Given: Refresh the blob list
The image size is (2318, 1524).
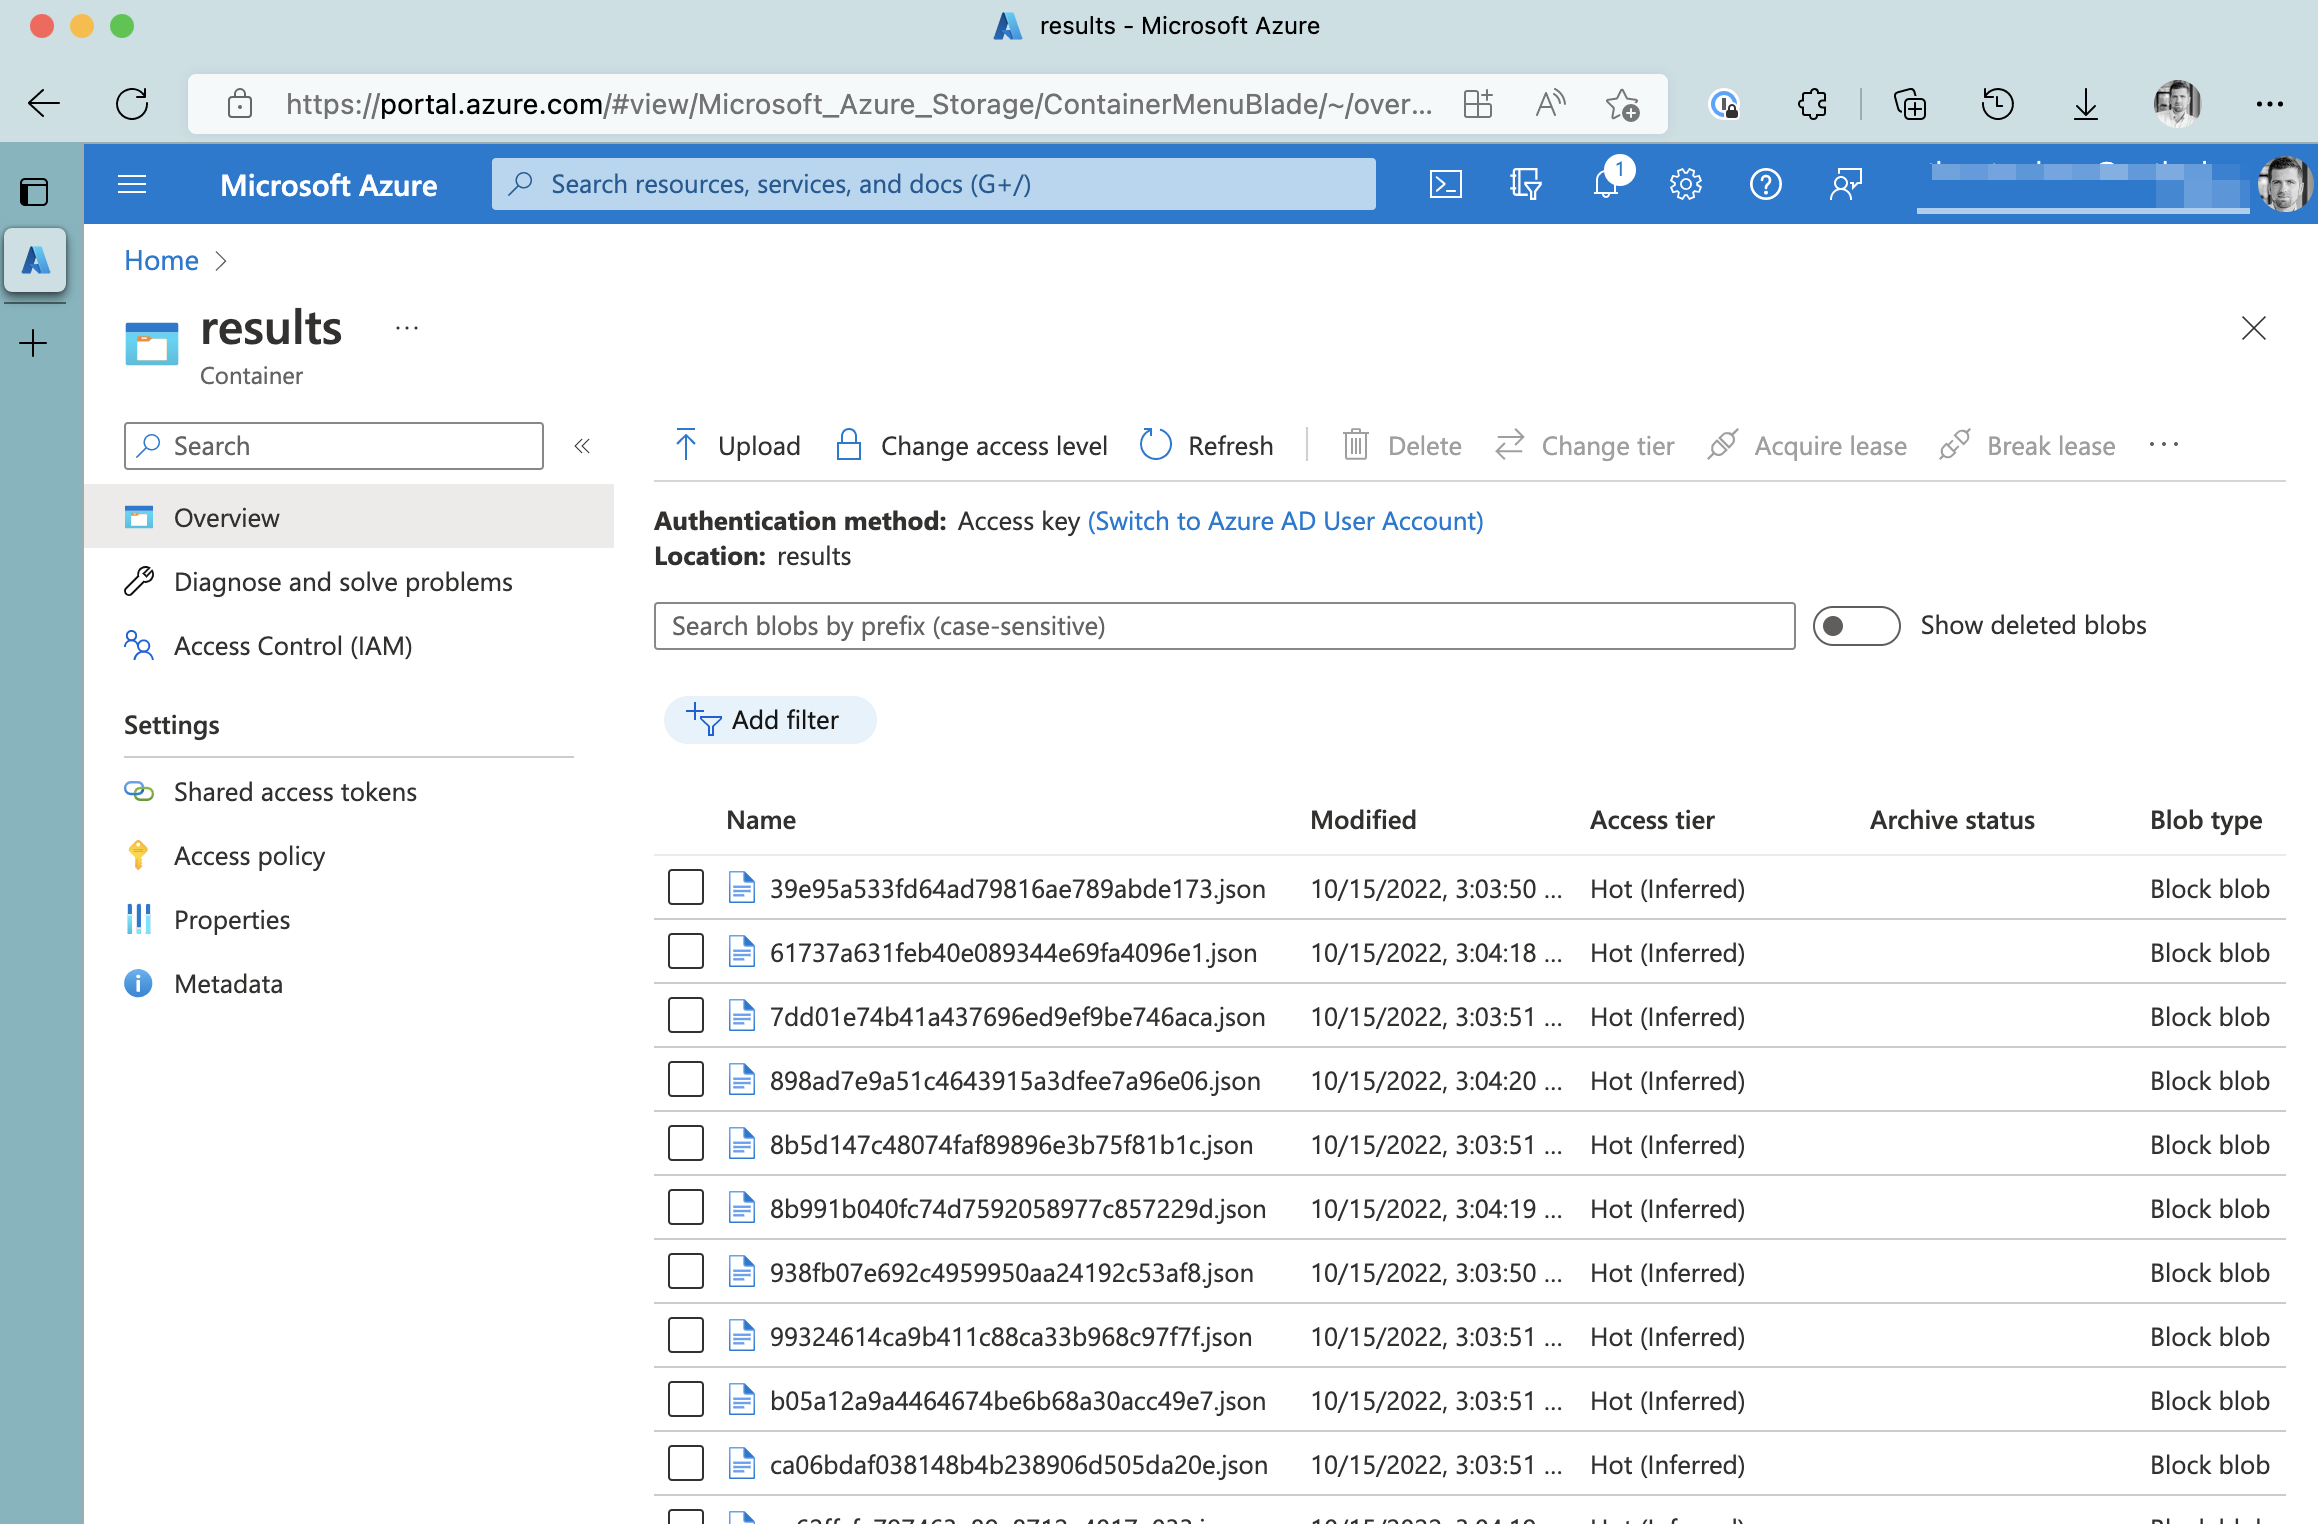Looking at the screenshot, I should click(1207, 445).
